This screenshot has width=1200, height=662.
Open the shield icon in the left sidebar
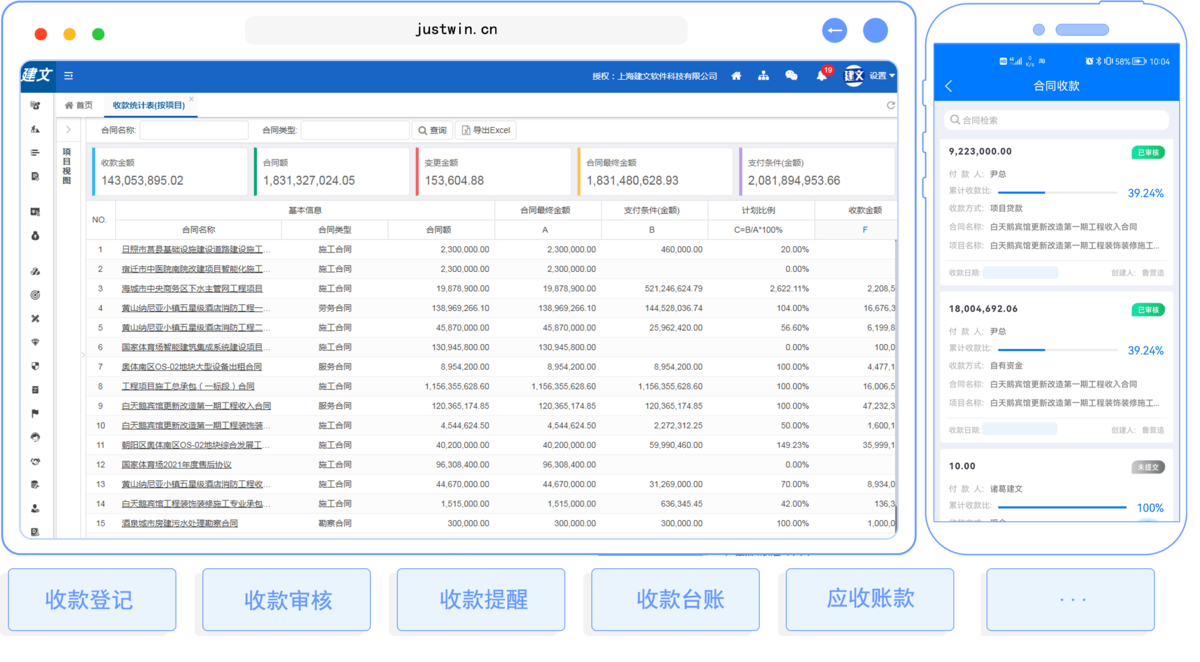coord(35,366)
